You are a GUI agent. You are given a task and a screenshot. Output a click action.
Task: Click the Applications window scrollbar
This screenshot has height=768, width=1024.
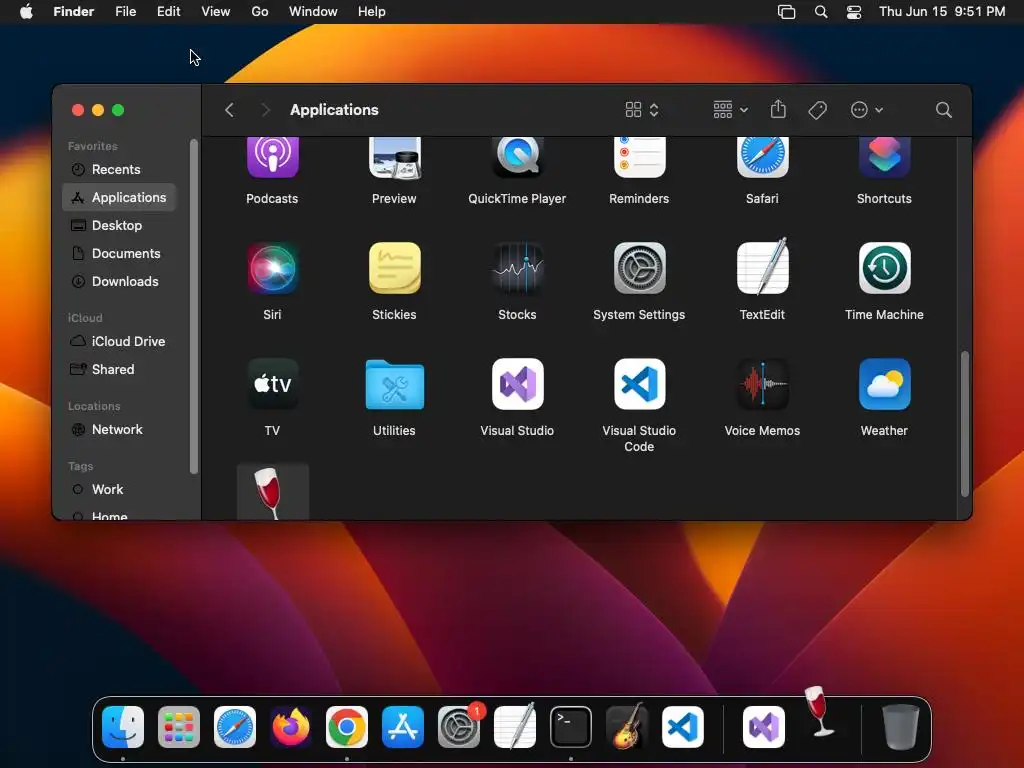[x=965, y=424]
